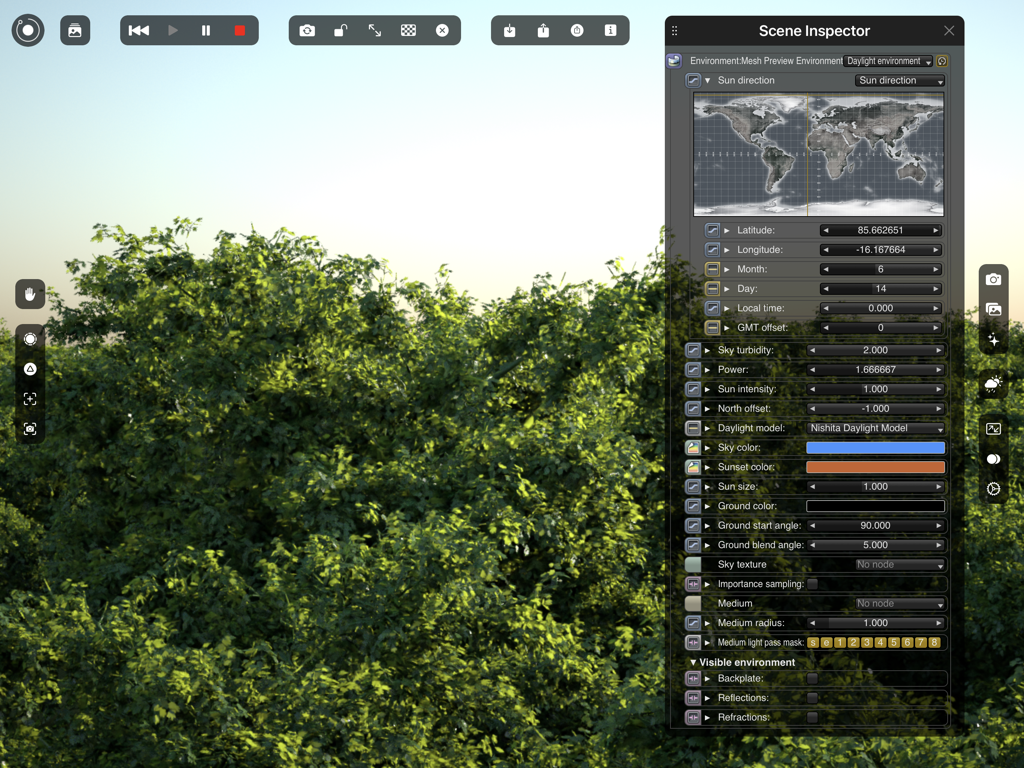Click the camera snapshot icon in top toolbar

click(x=307, y=31)
